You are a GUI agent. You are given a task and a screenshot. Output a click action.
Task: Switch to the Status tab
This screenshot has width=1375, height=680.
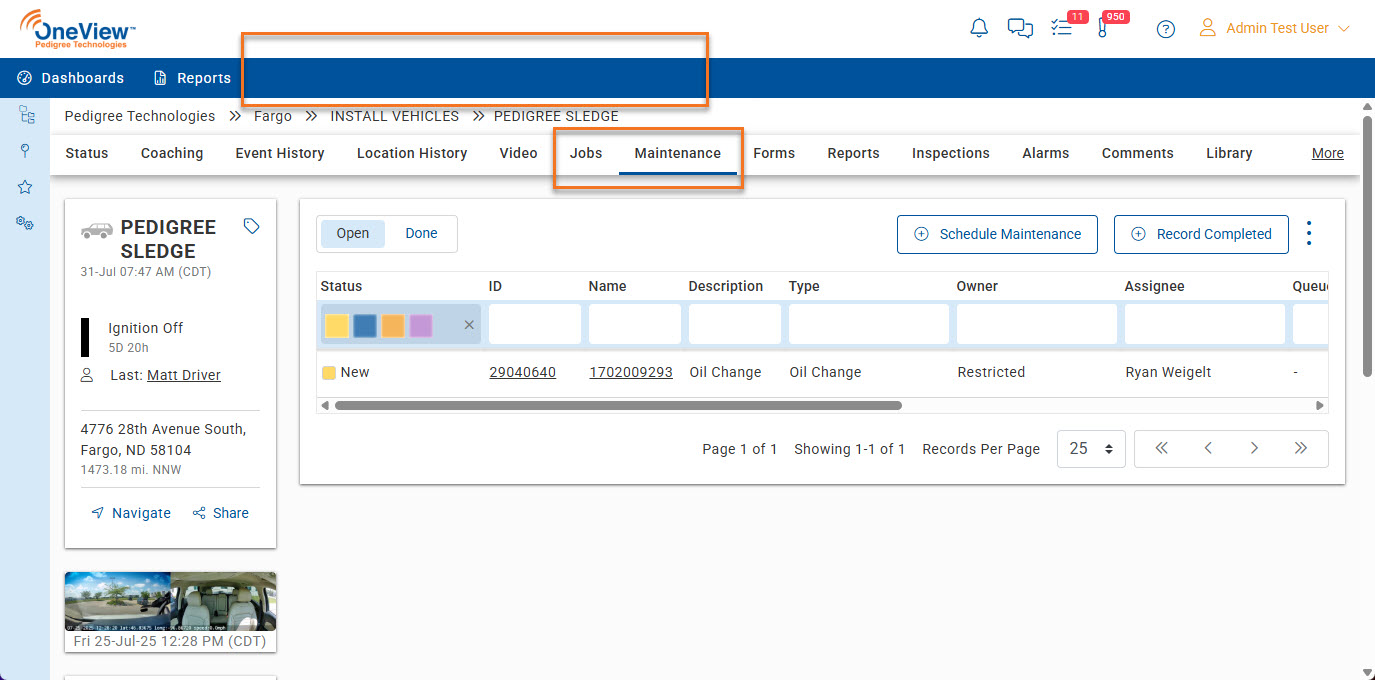87,153
